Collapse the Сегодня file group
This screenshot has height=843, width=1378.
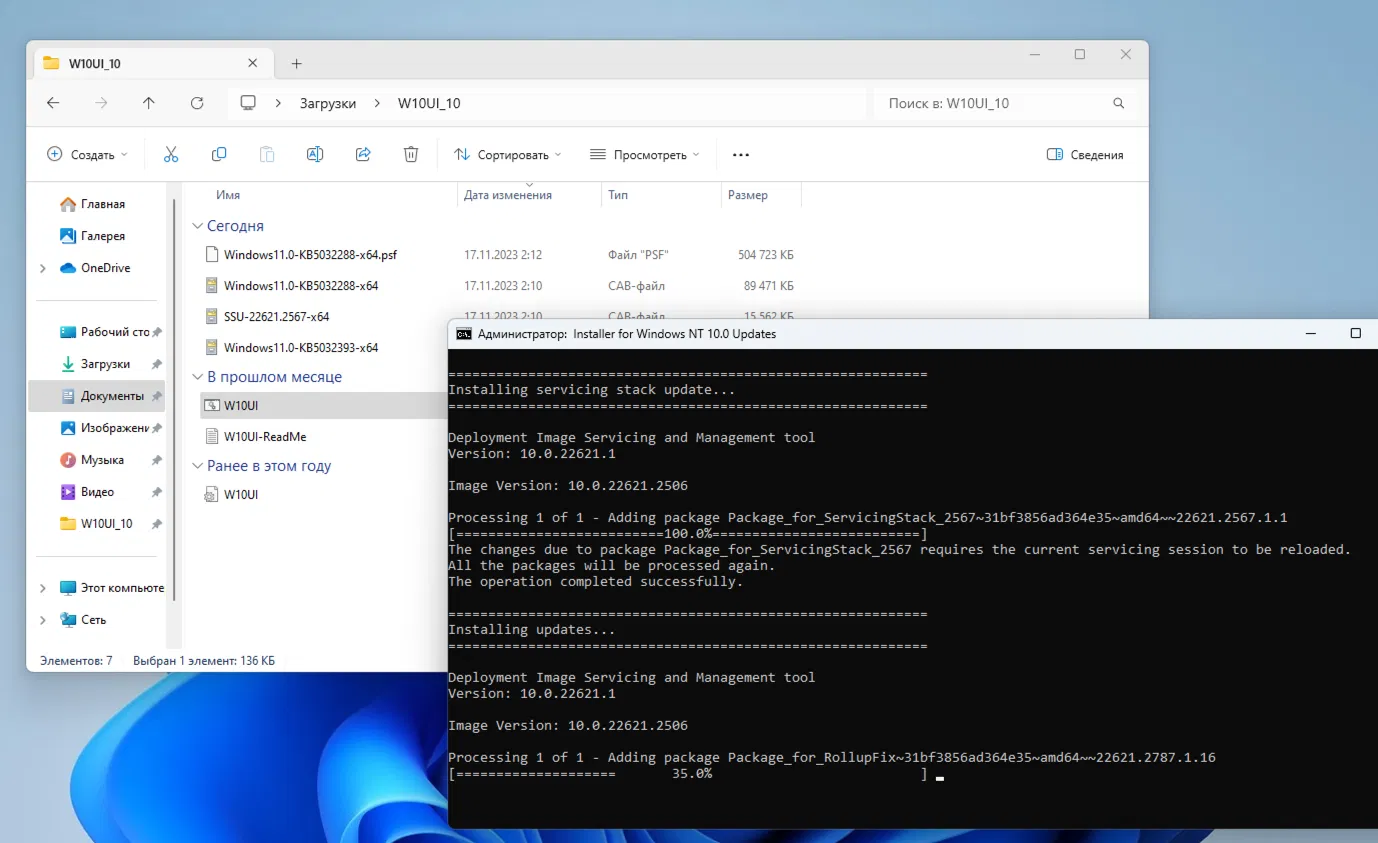tap(197, 227)
